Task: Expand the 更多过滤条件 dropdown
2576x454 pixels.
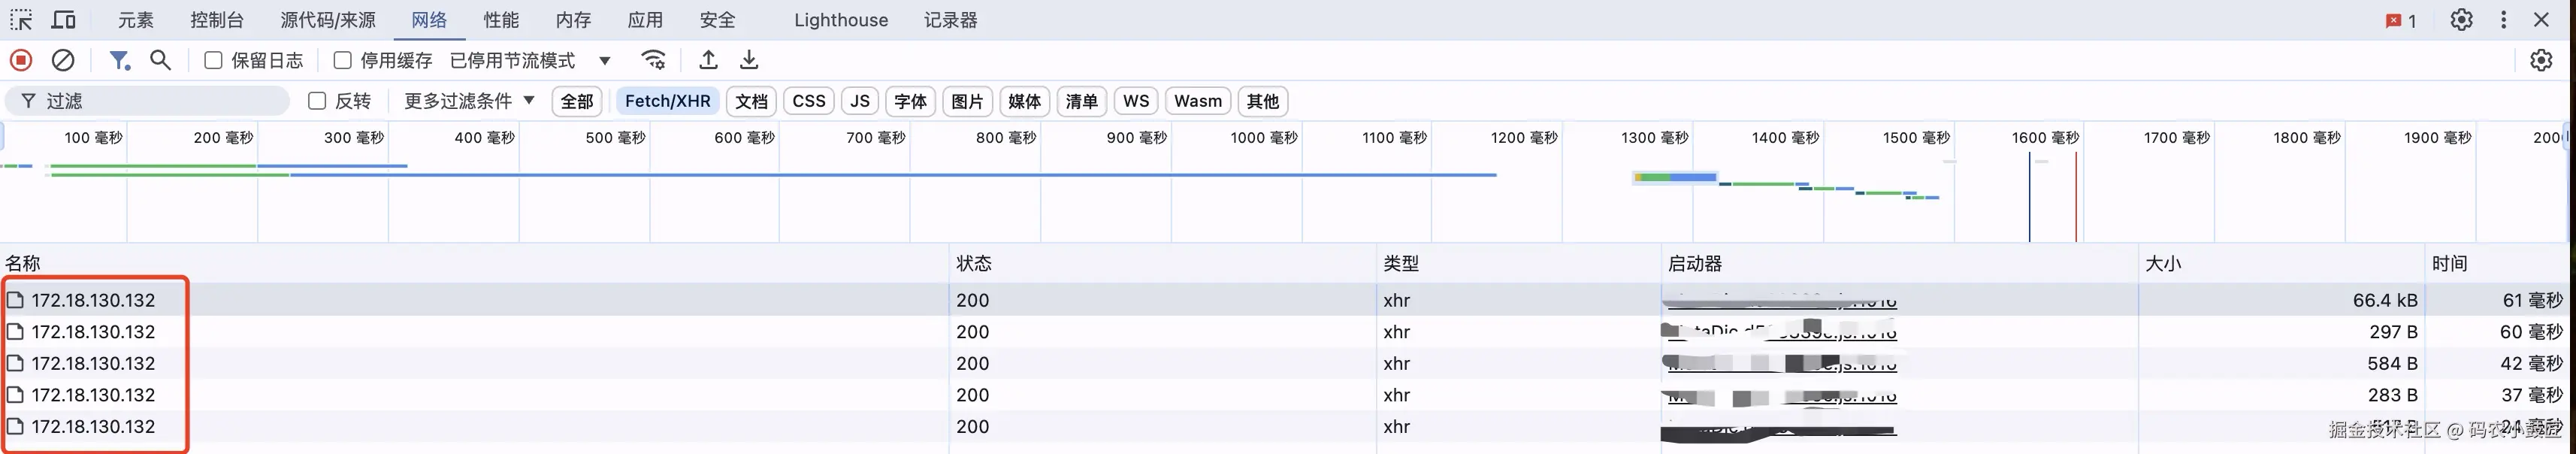Action: [469, 101]
